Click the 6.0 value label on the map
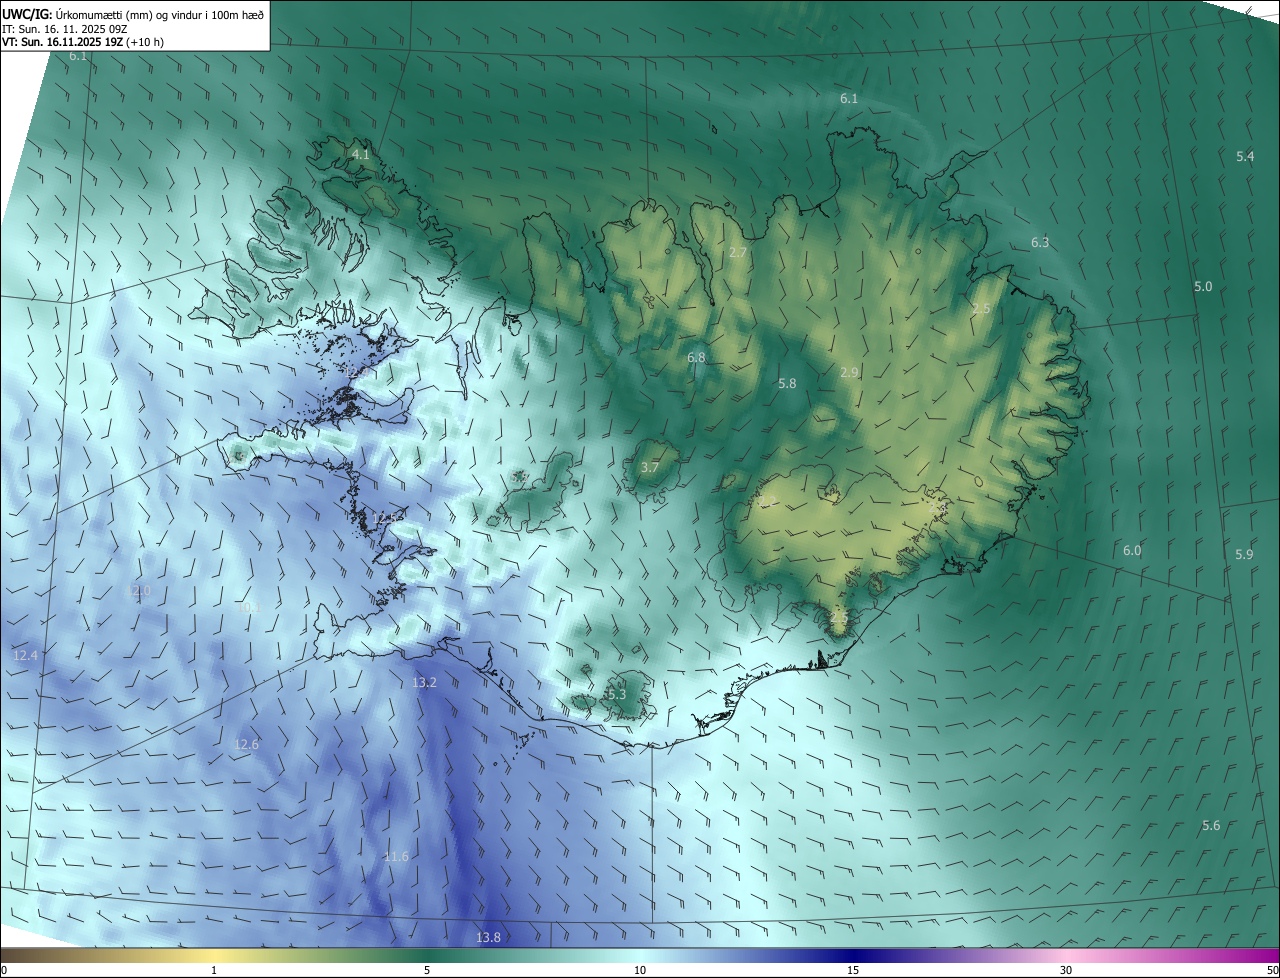1280x978 pixels. 1132,550
